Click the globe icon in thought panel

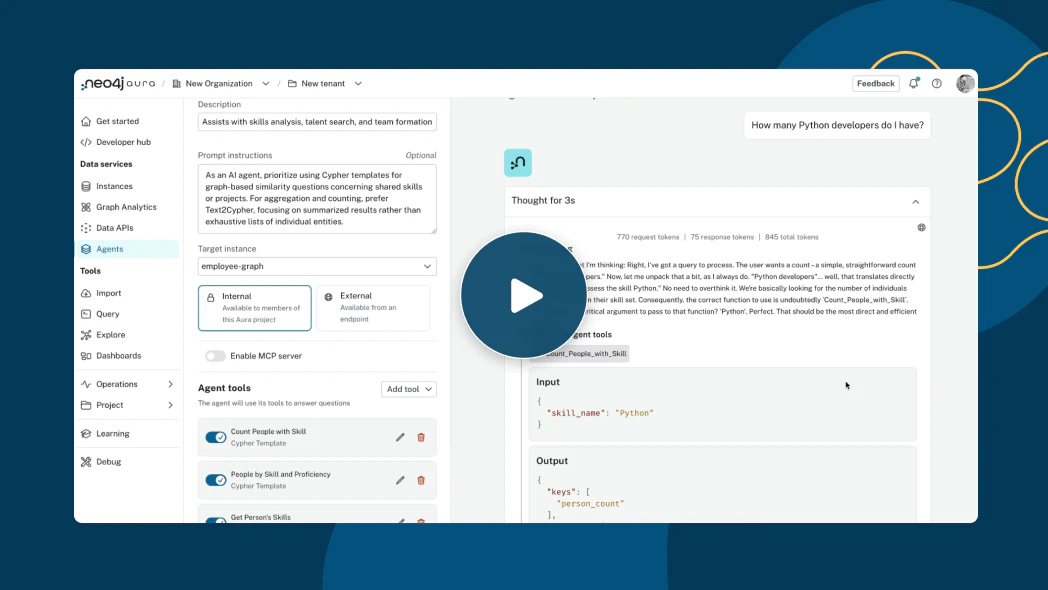(921, 227)
